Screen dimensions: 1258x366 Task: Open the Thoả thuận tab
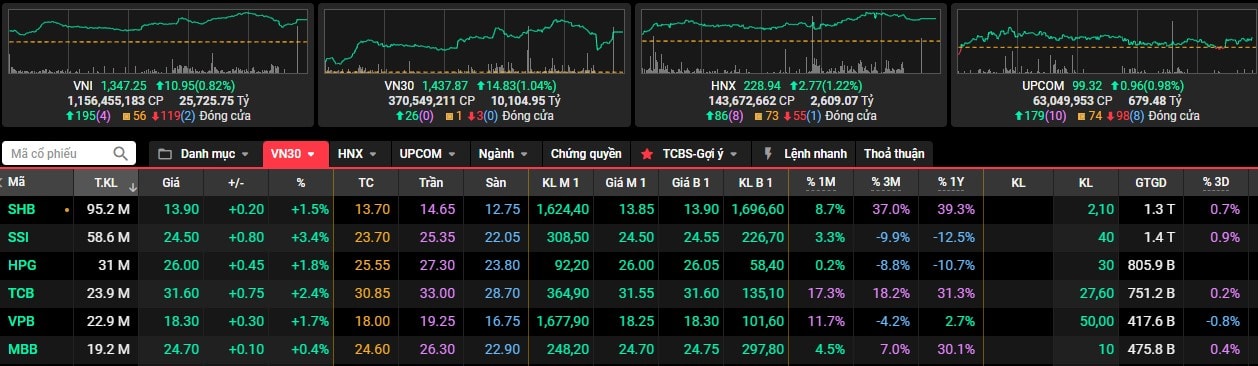(894, 154)
